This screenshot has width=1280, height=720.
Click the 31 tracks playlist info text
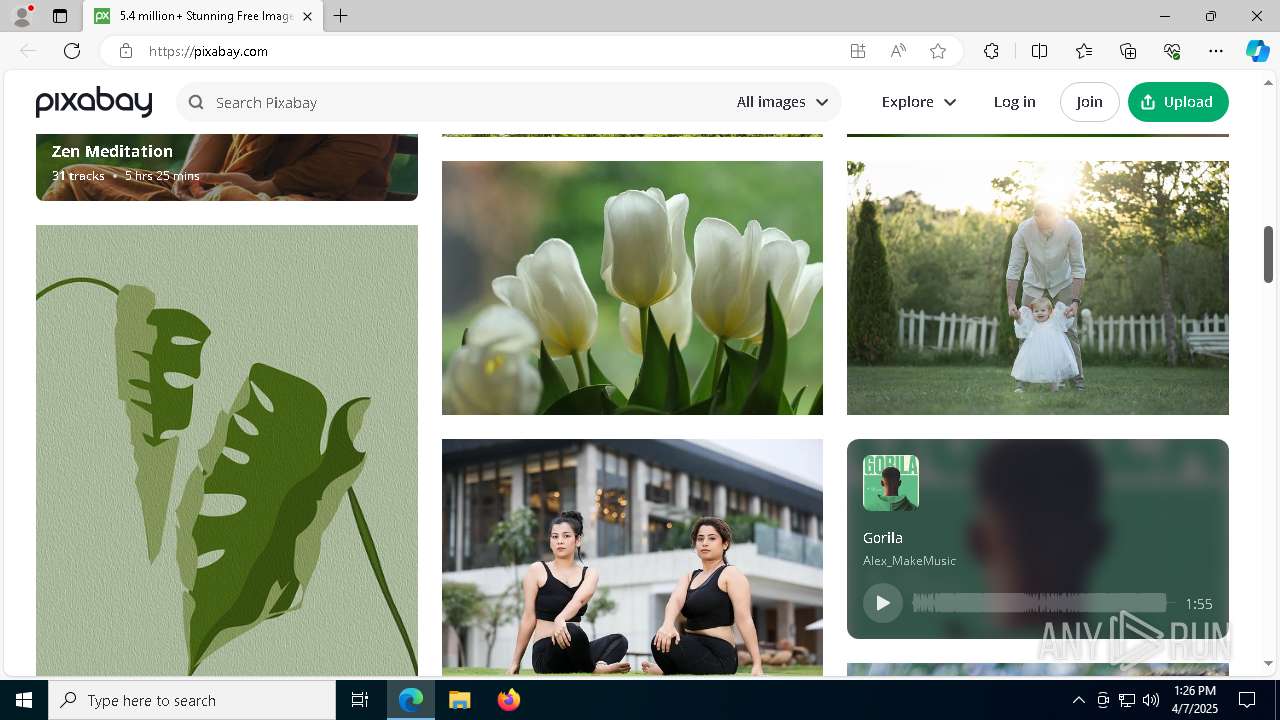coord(78,176)
